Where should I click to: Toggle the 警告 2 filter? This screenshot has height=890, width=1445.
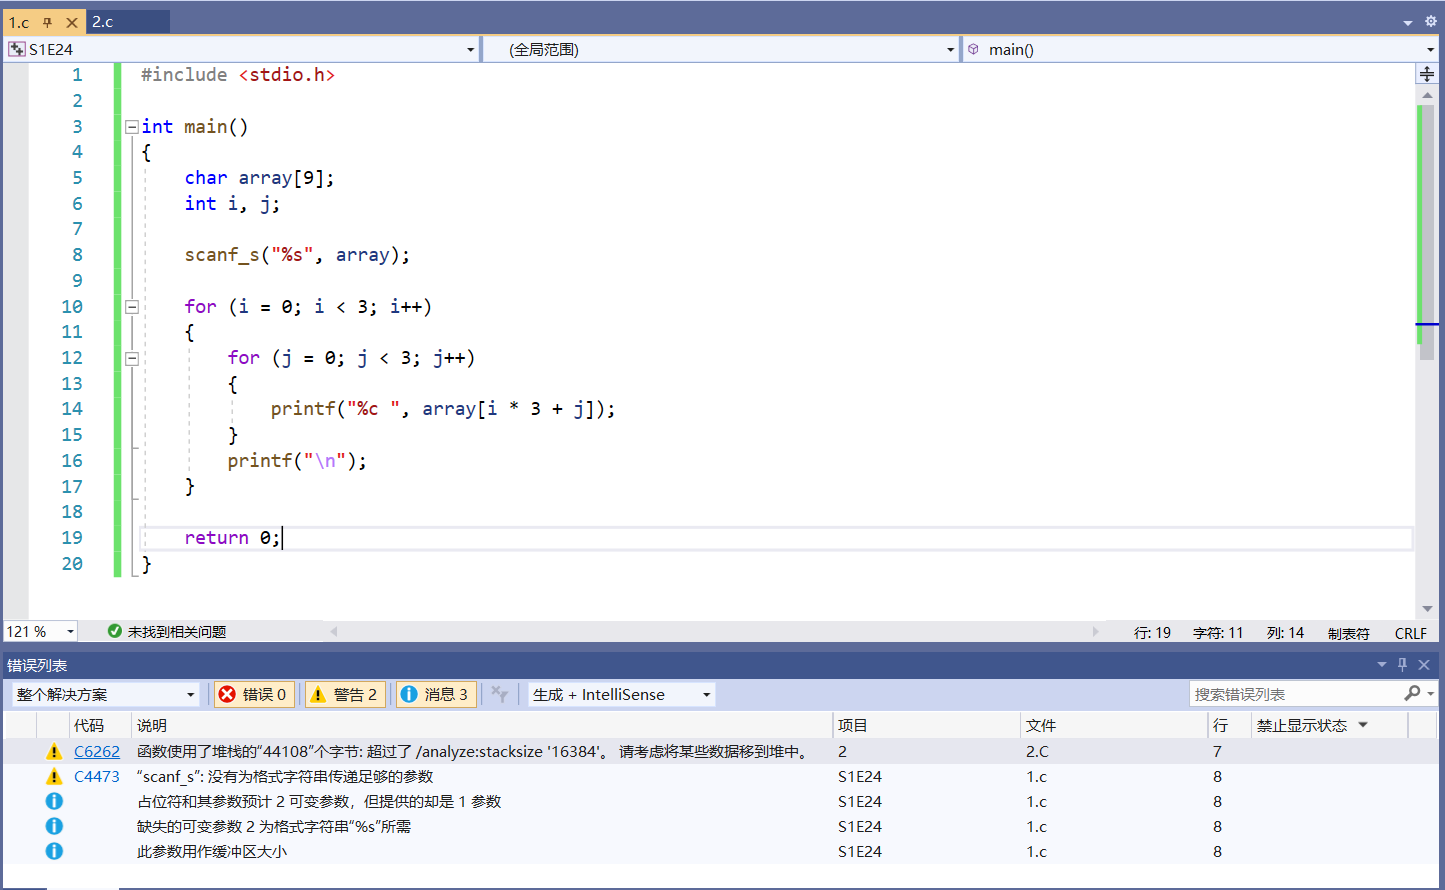click(345, 694)
